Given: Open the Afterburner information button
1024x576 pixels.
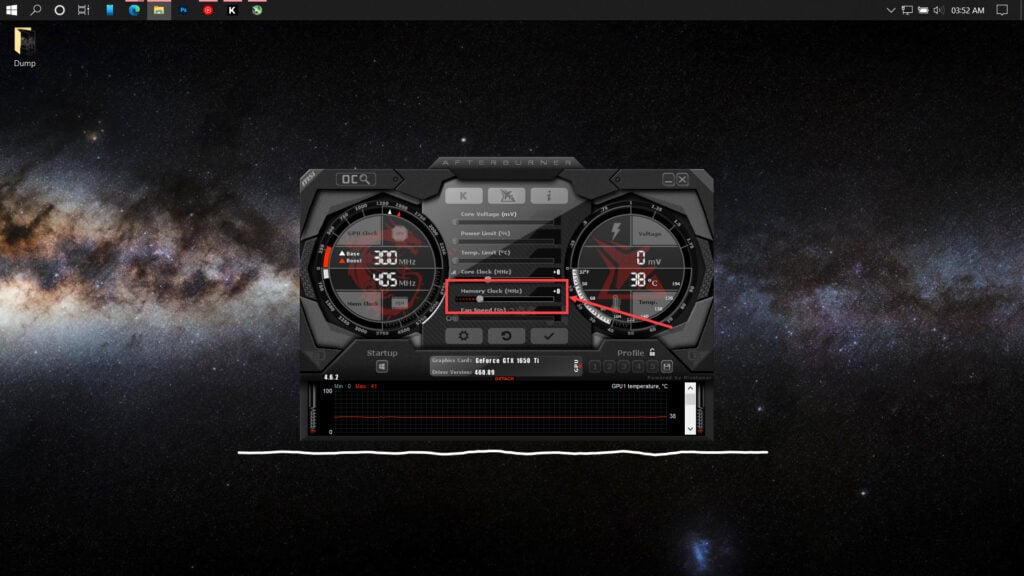Looking at the screenshot, I should pyautogui.click(x=549, y=196).
